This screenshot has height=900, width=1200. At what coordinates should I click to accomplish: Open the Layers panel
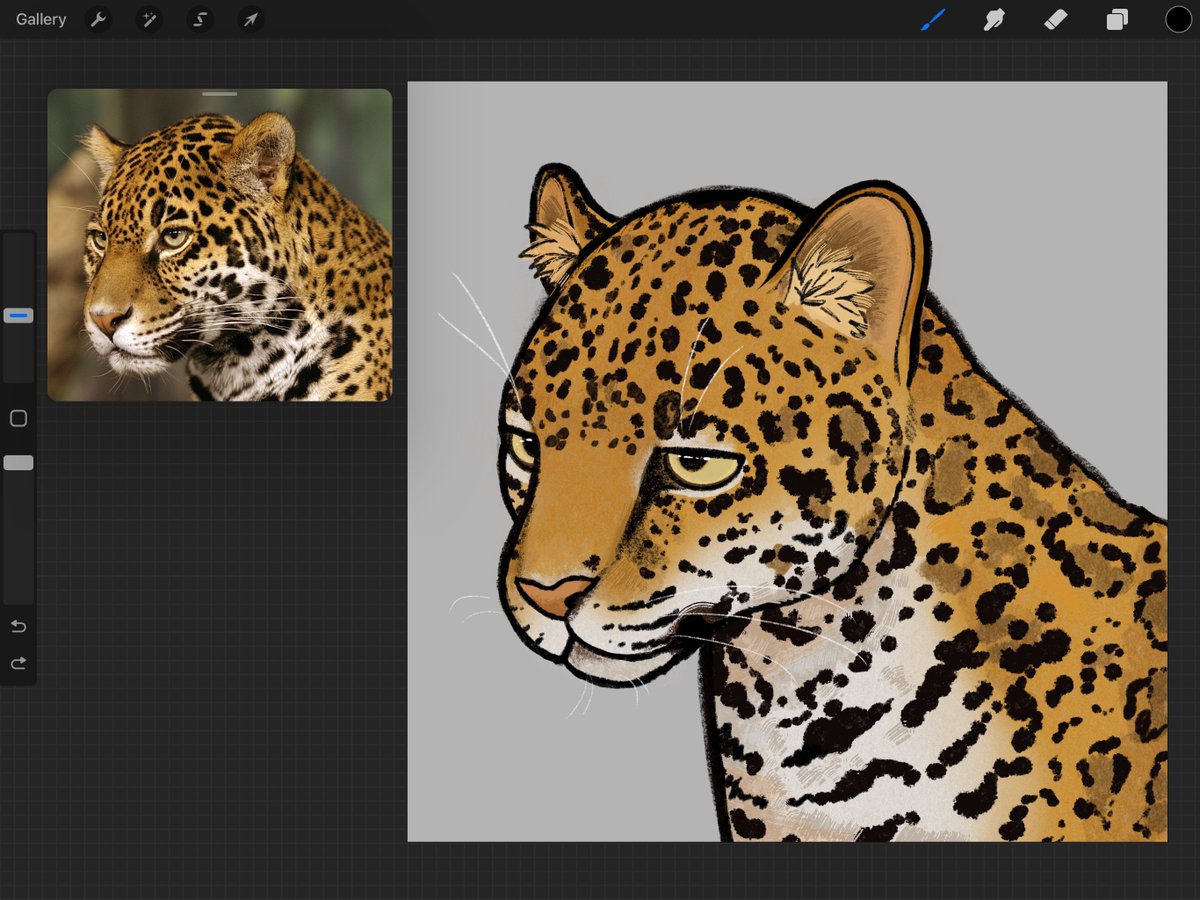(x=1117, y=19)
